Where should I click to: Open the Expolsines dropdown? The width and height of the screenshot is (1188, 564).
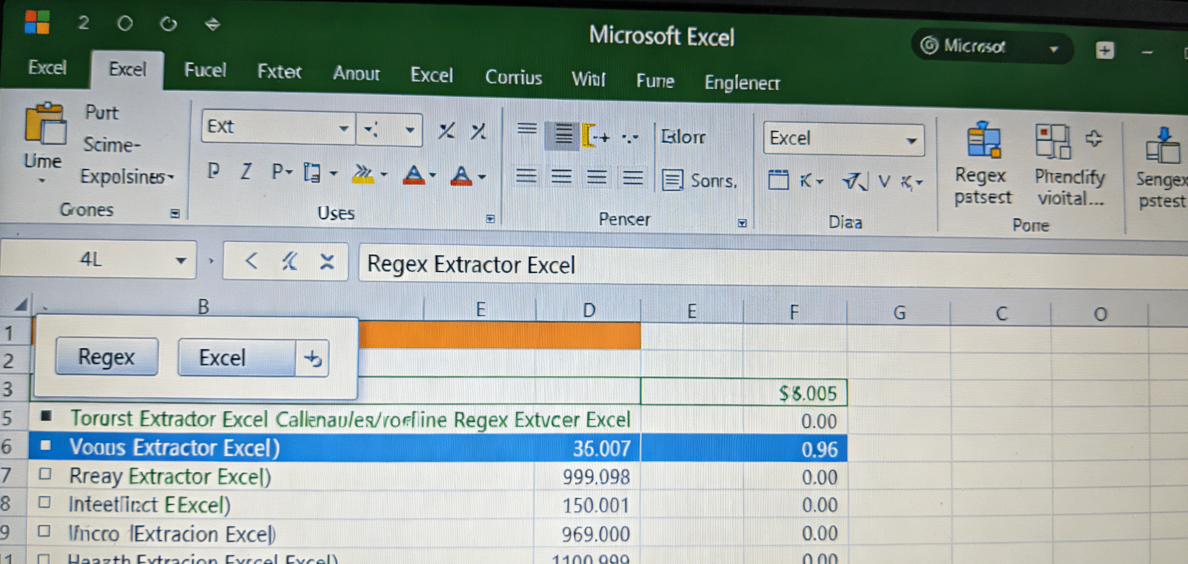point(127,177)
